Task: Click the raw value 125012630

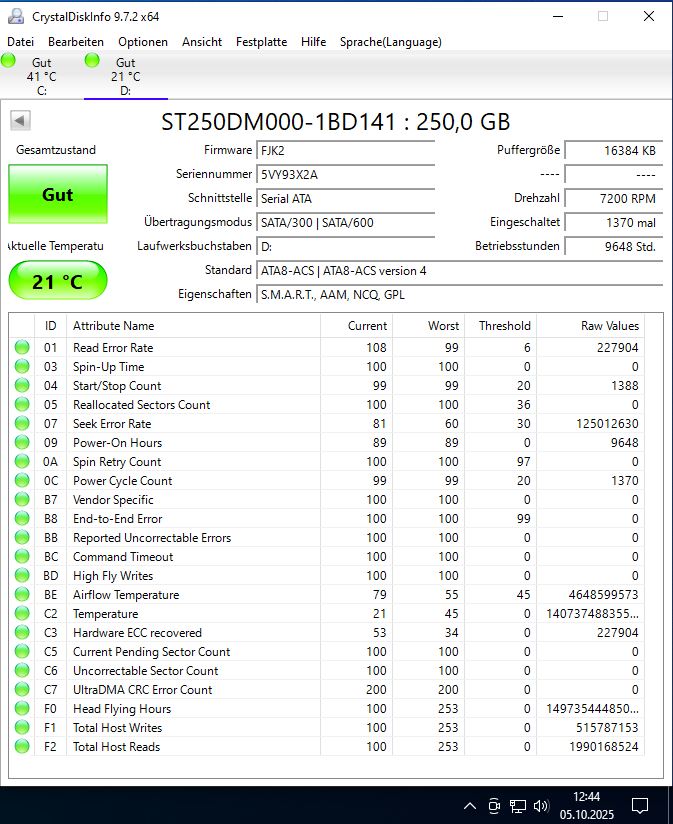Action: click(x=607, y=424)
